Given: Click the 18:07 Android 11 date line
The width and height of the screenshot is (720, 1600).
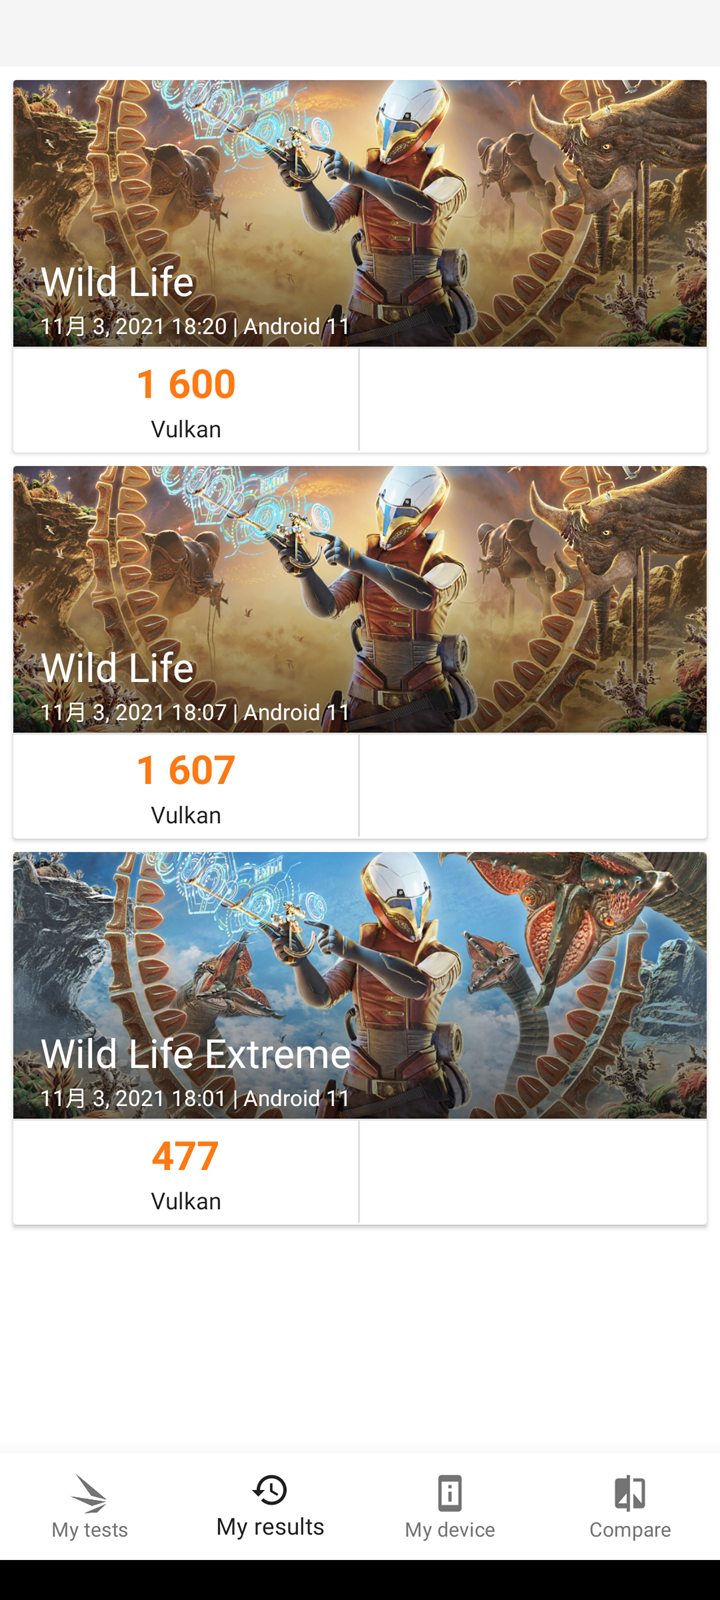Looking at the screenshot, I should (x=195, y=712).
